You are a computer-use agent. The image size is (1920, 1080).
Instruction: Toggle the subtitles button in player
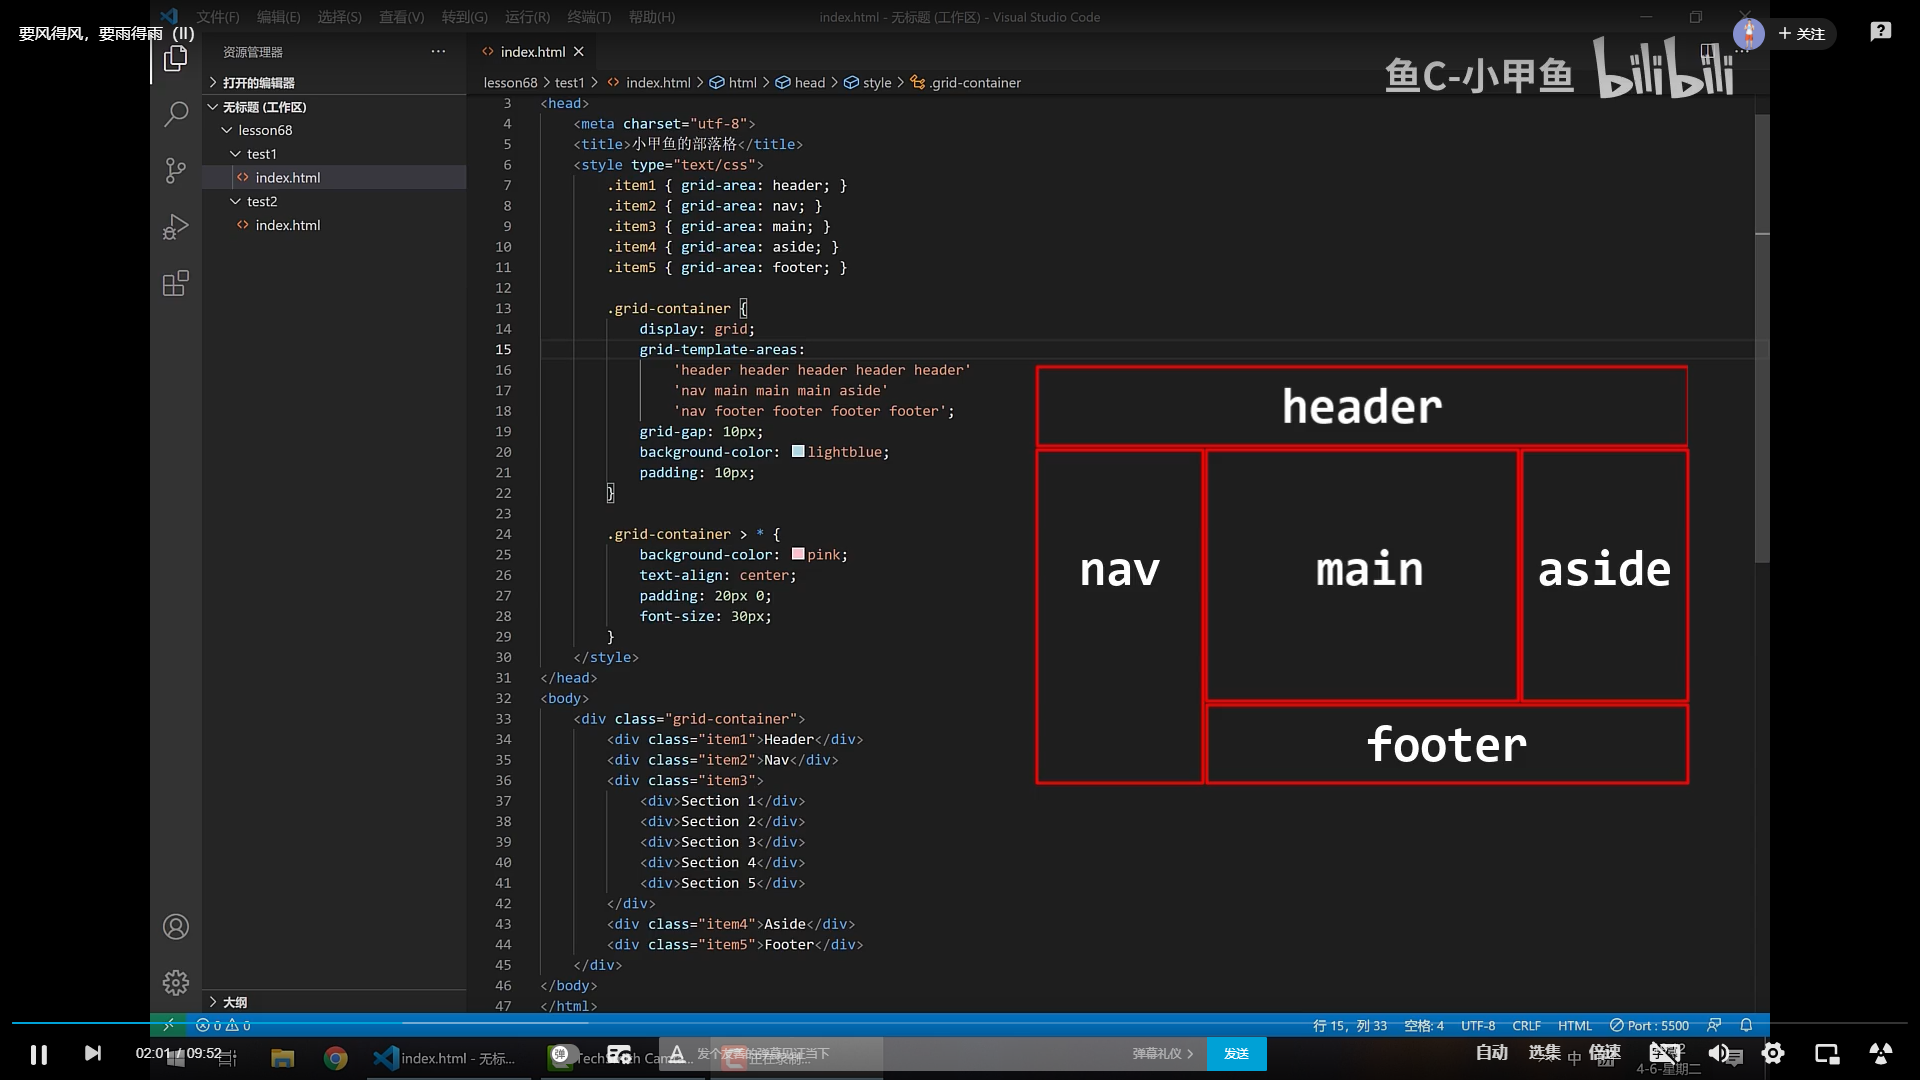(x=1665, y=1053)
